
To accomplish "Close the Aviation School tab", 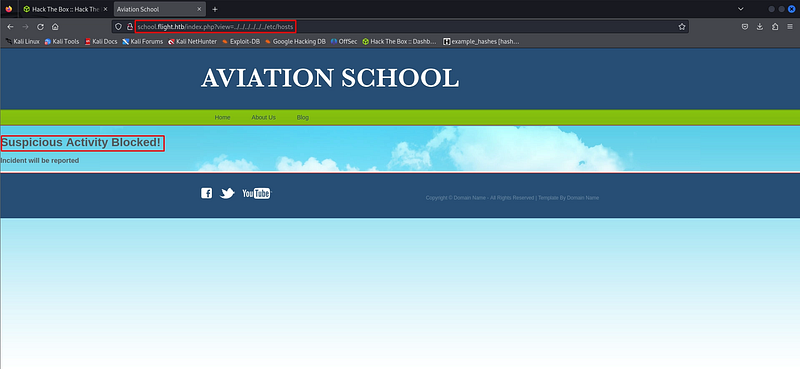I will tap(199, 9).
